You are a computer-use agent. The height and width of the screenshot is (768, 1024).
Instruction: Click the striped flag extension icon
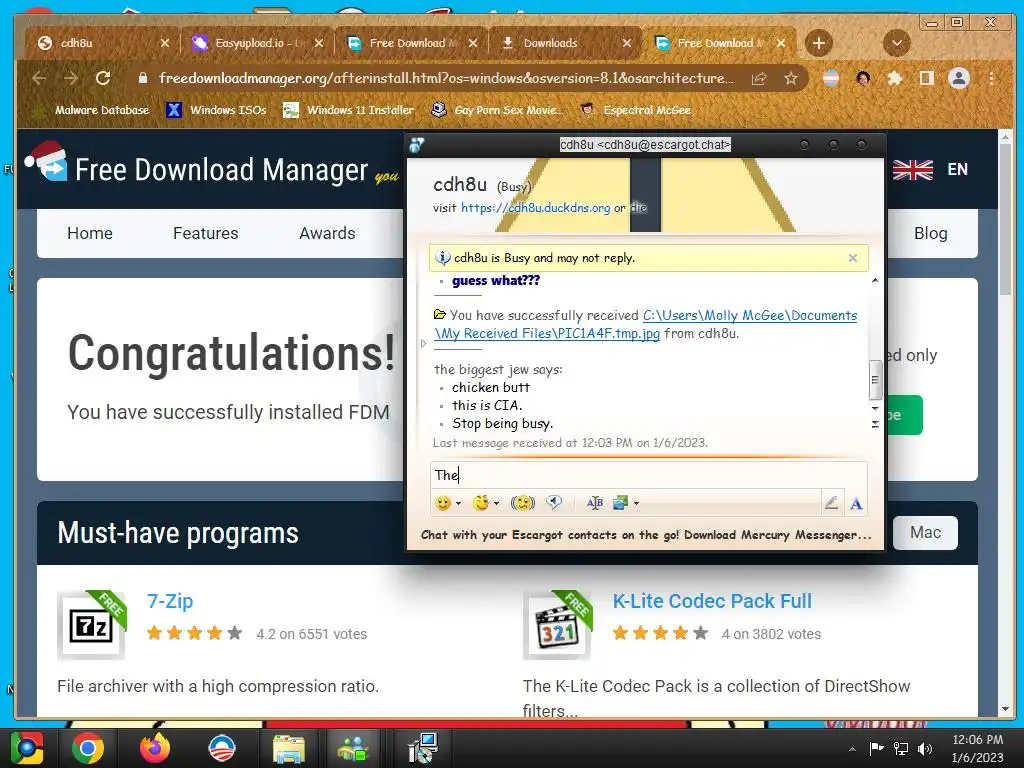[x=831, y=78]
